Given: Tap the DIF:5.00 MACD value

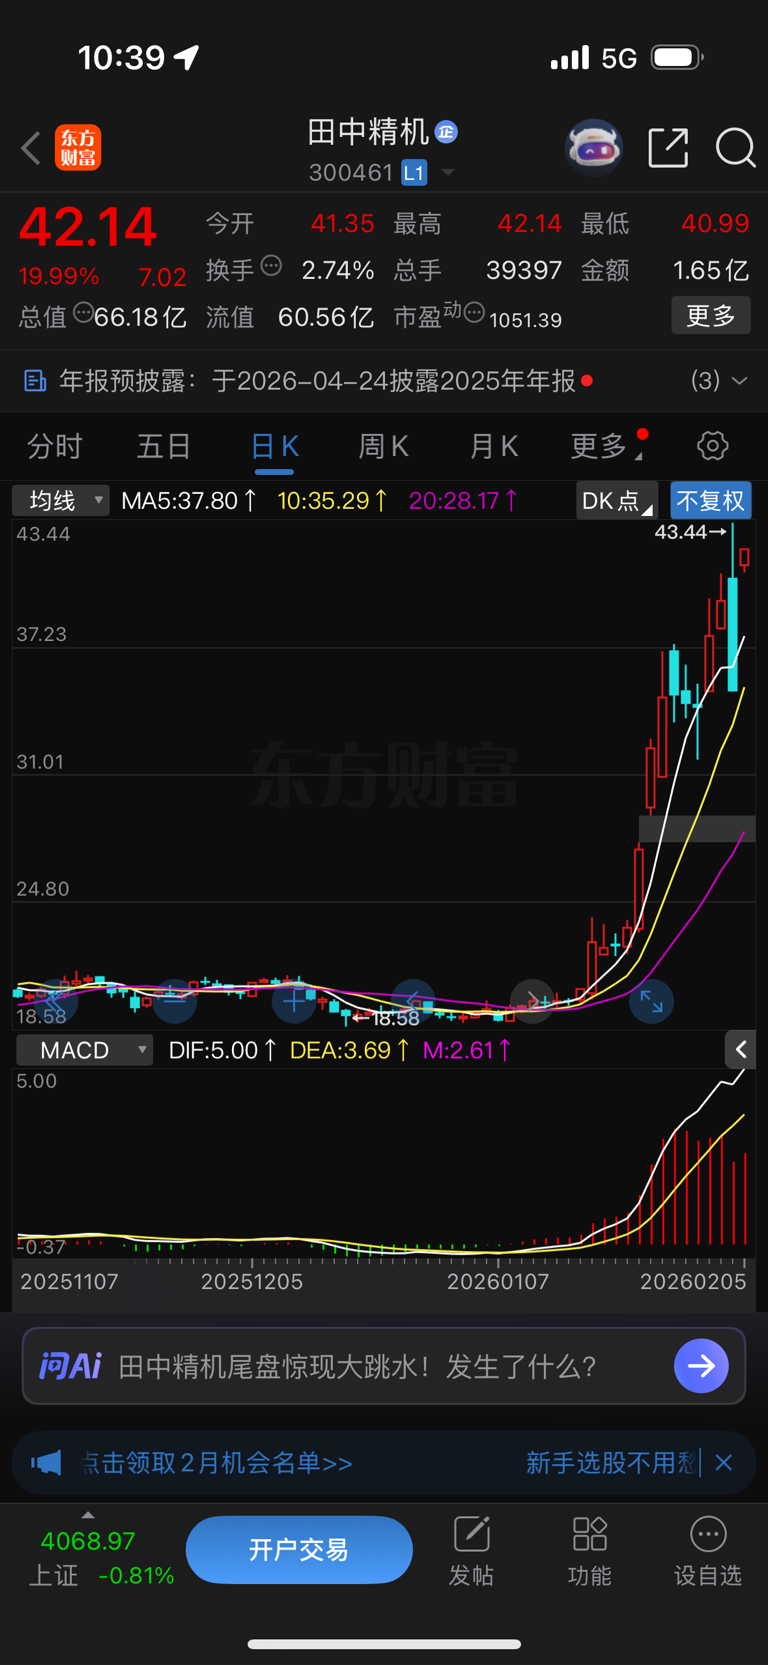Looking at the screenshot, I should 223,1050.
